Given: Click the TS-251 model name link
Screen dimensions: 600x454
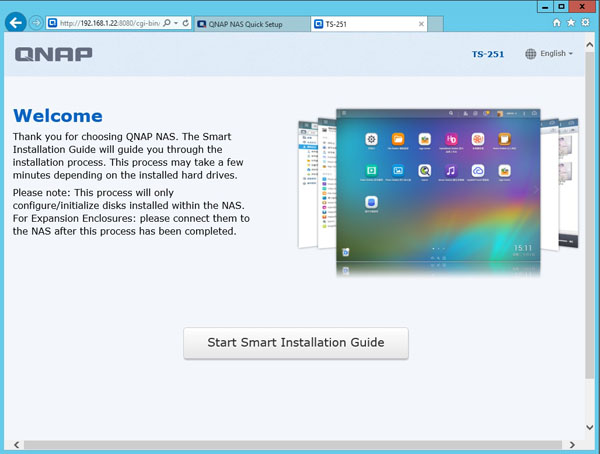Looking at the screenshot, I should tap(488, 54).
